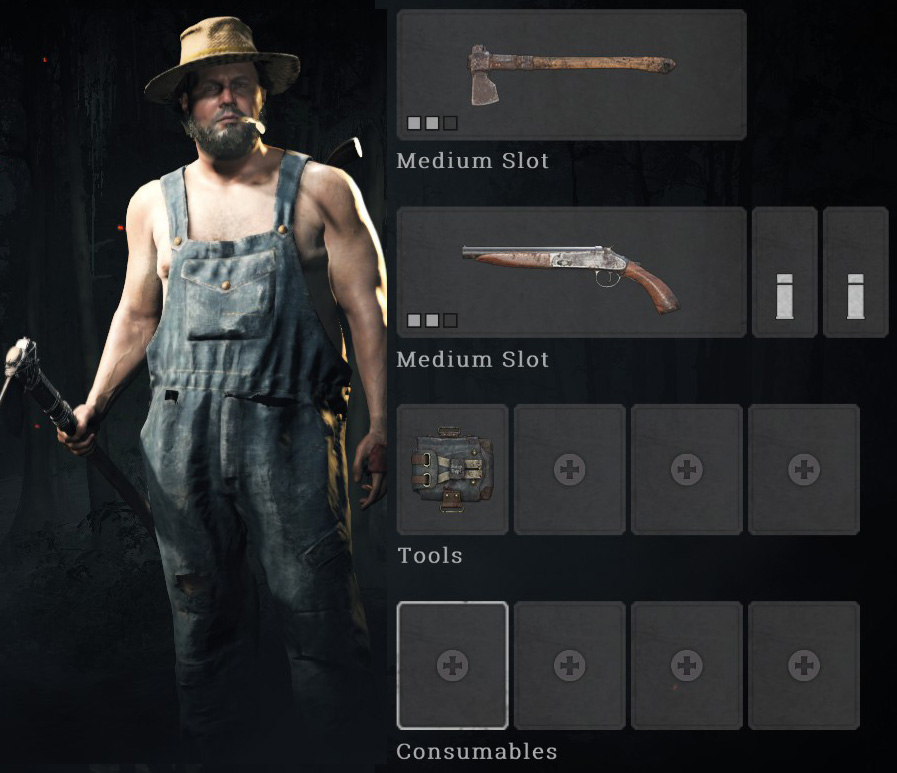Click the Medium Slot label under shotgun
Image resolution: width=897 pixels, height=773 pixels.
473,359
